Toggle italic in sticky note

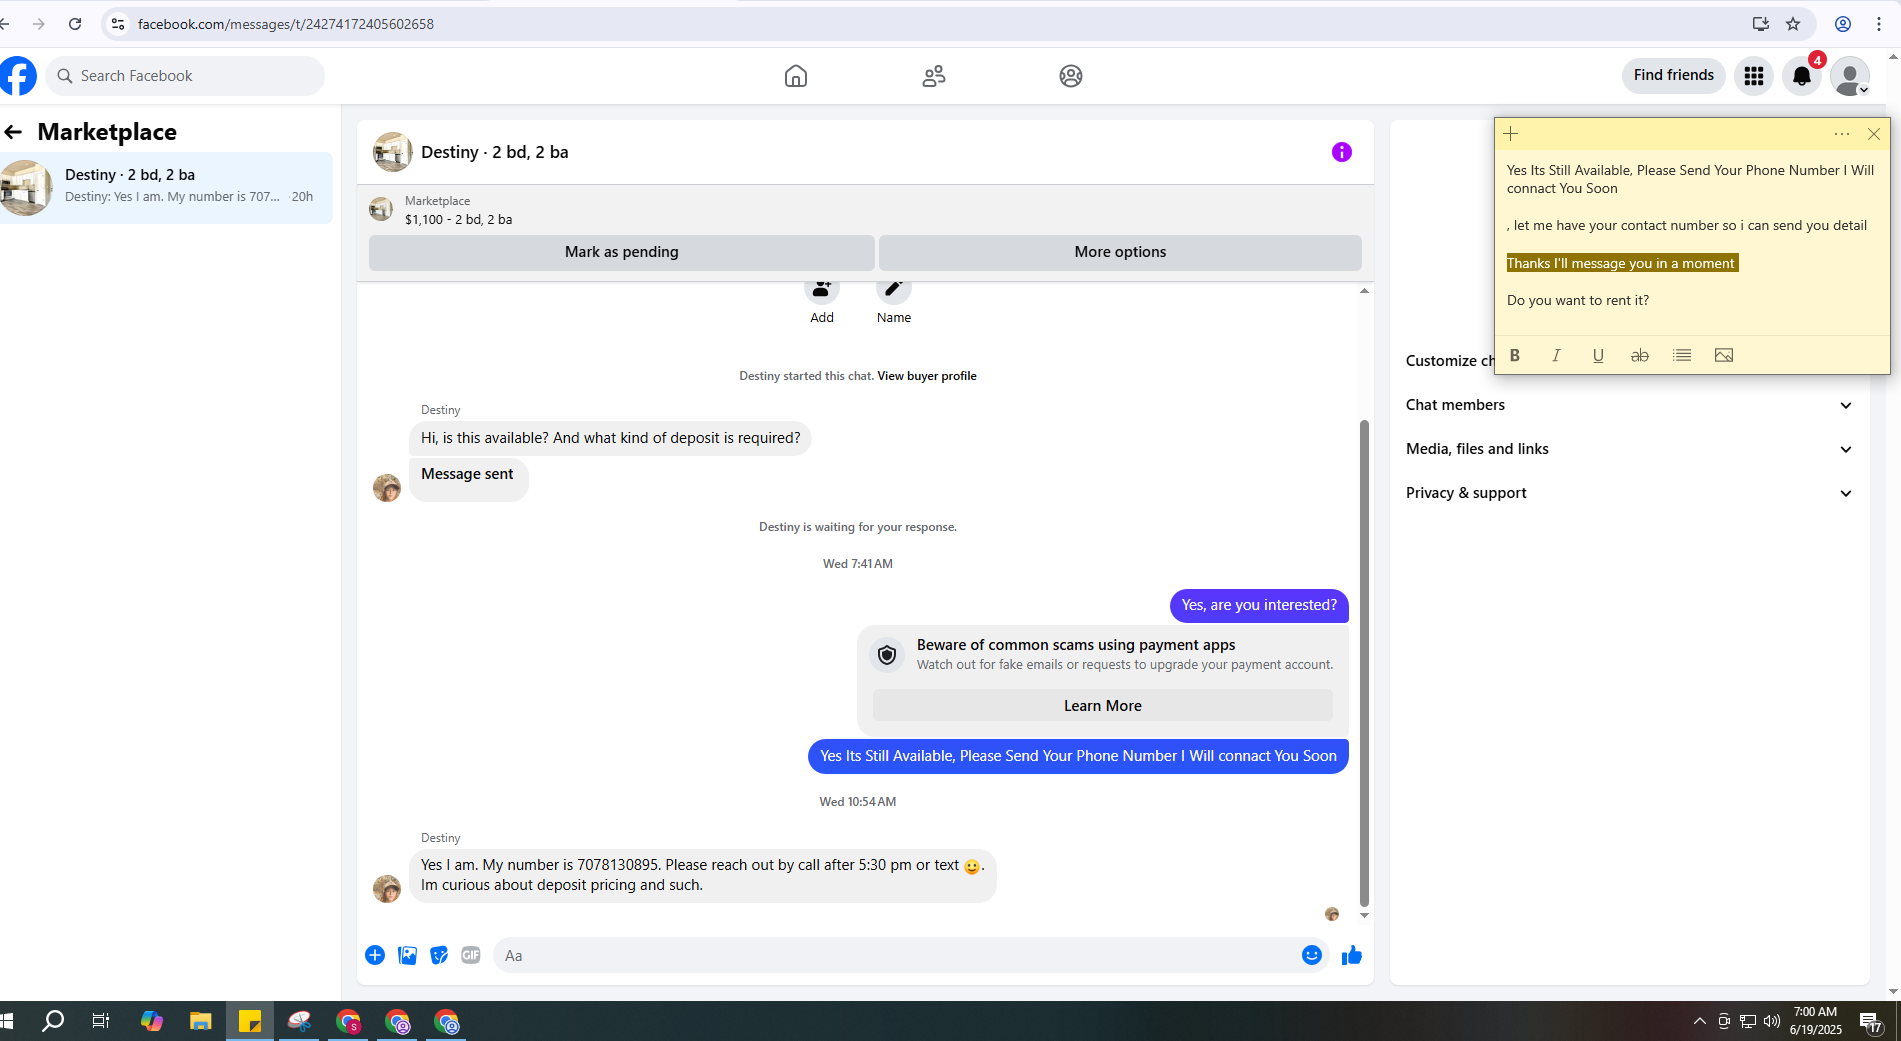(x=1557, y=355)
